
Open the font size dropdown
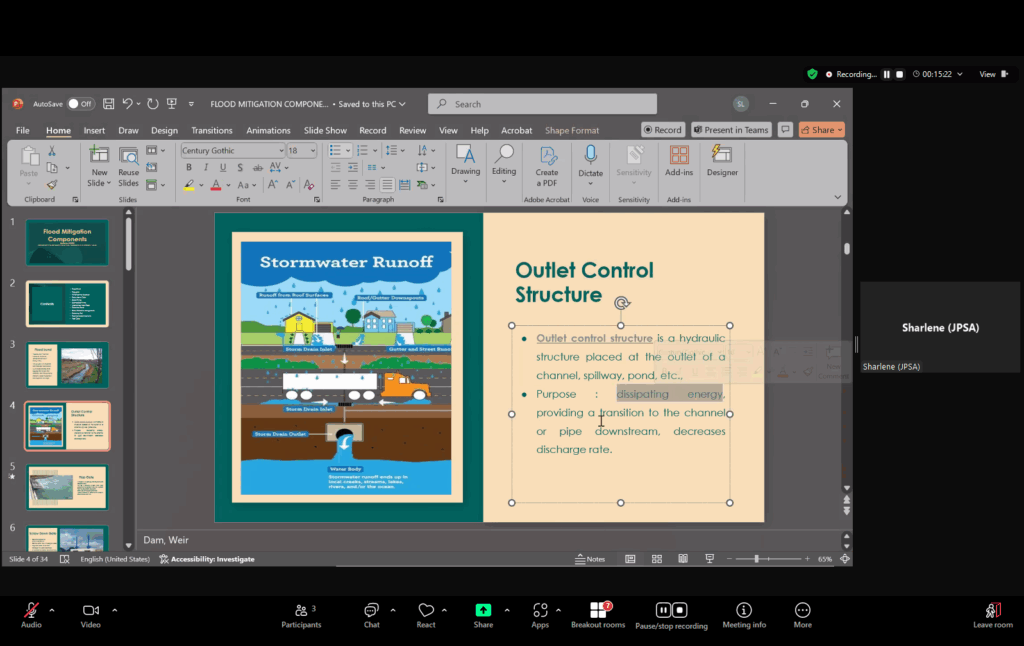[x=313, y=151]
